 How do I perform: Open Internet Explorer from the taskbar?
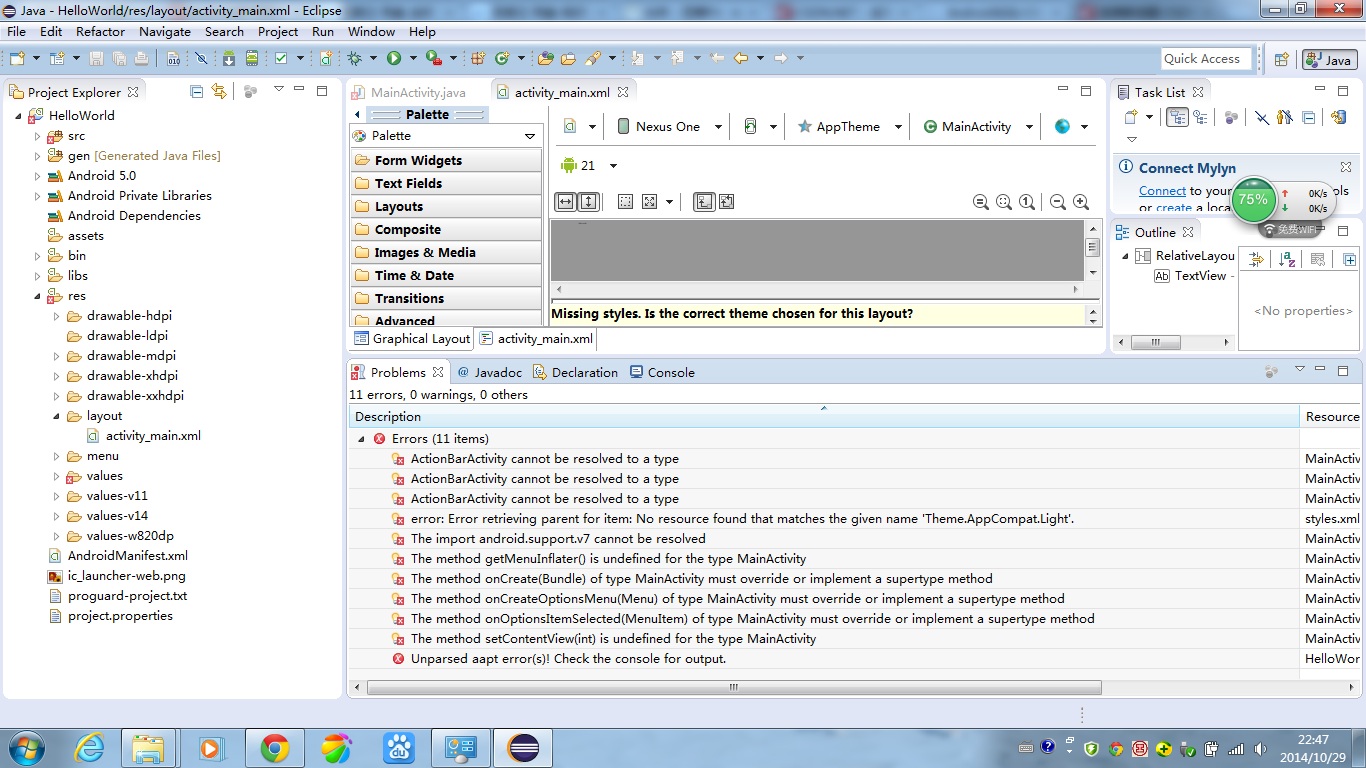90,748
